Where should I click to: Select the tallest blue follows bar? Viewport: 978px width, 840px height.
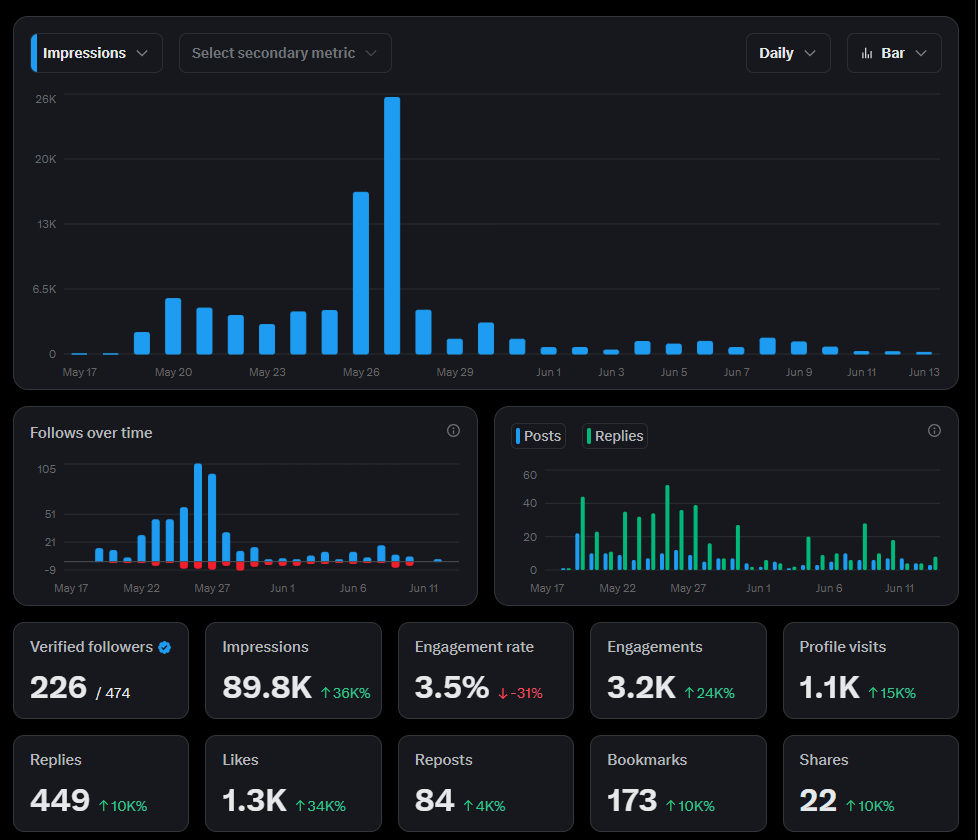[198, 513]
